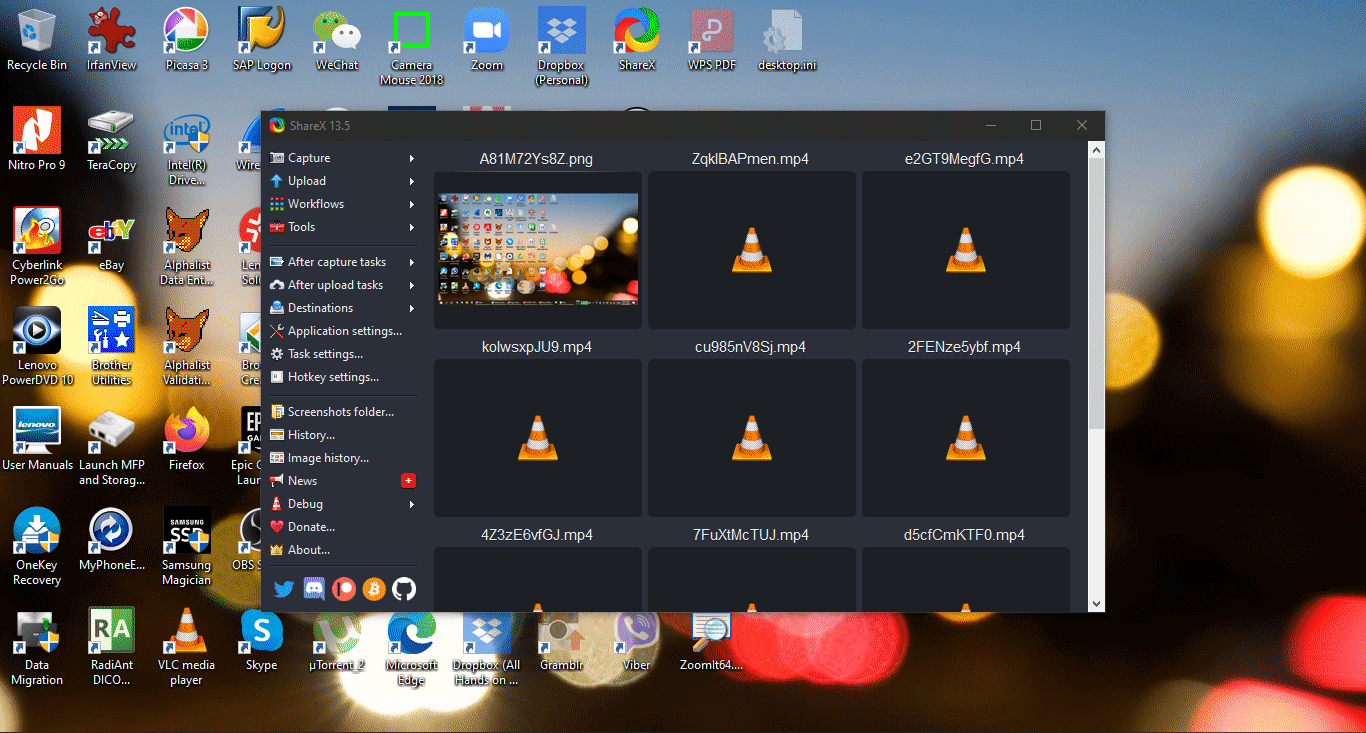Image resolution: width=1366 pixels, height=733 pixels.
Task: Select the cu985nV8Sj.mp4 thumbnail
Action: (752, 437)
